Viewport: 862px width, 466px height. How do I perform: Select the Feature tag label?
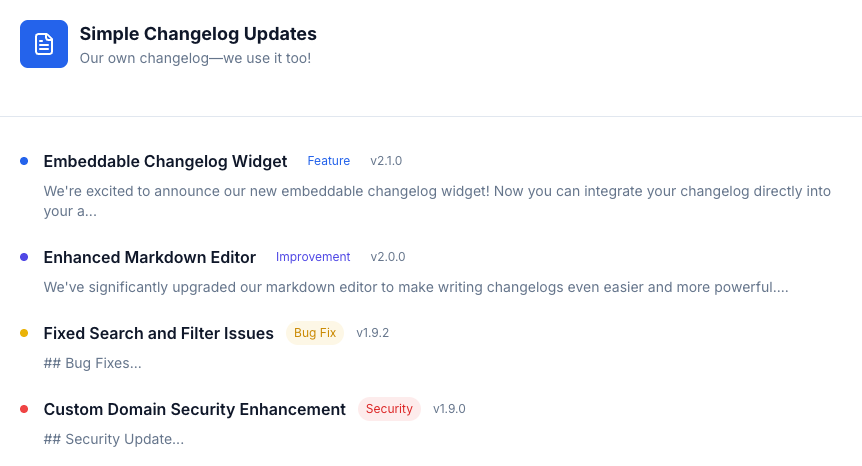pyautogui.click(x=329, y=161)
